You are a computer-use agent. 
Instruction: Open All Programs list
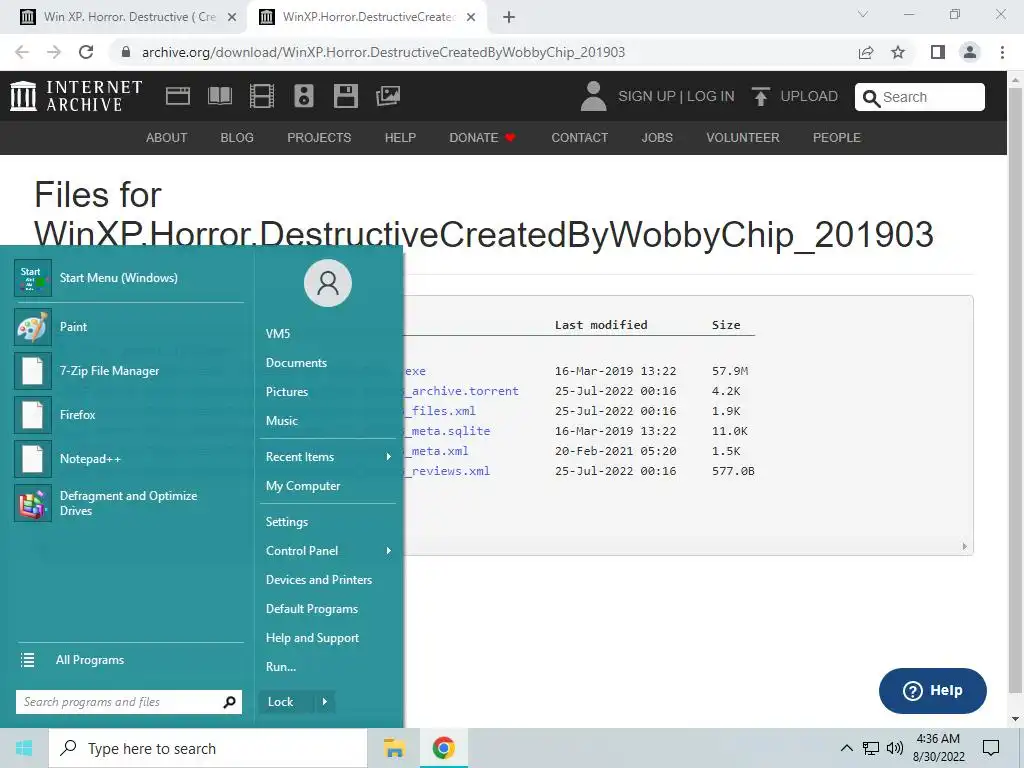[129, 660]
